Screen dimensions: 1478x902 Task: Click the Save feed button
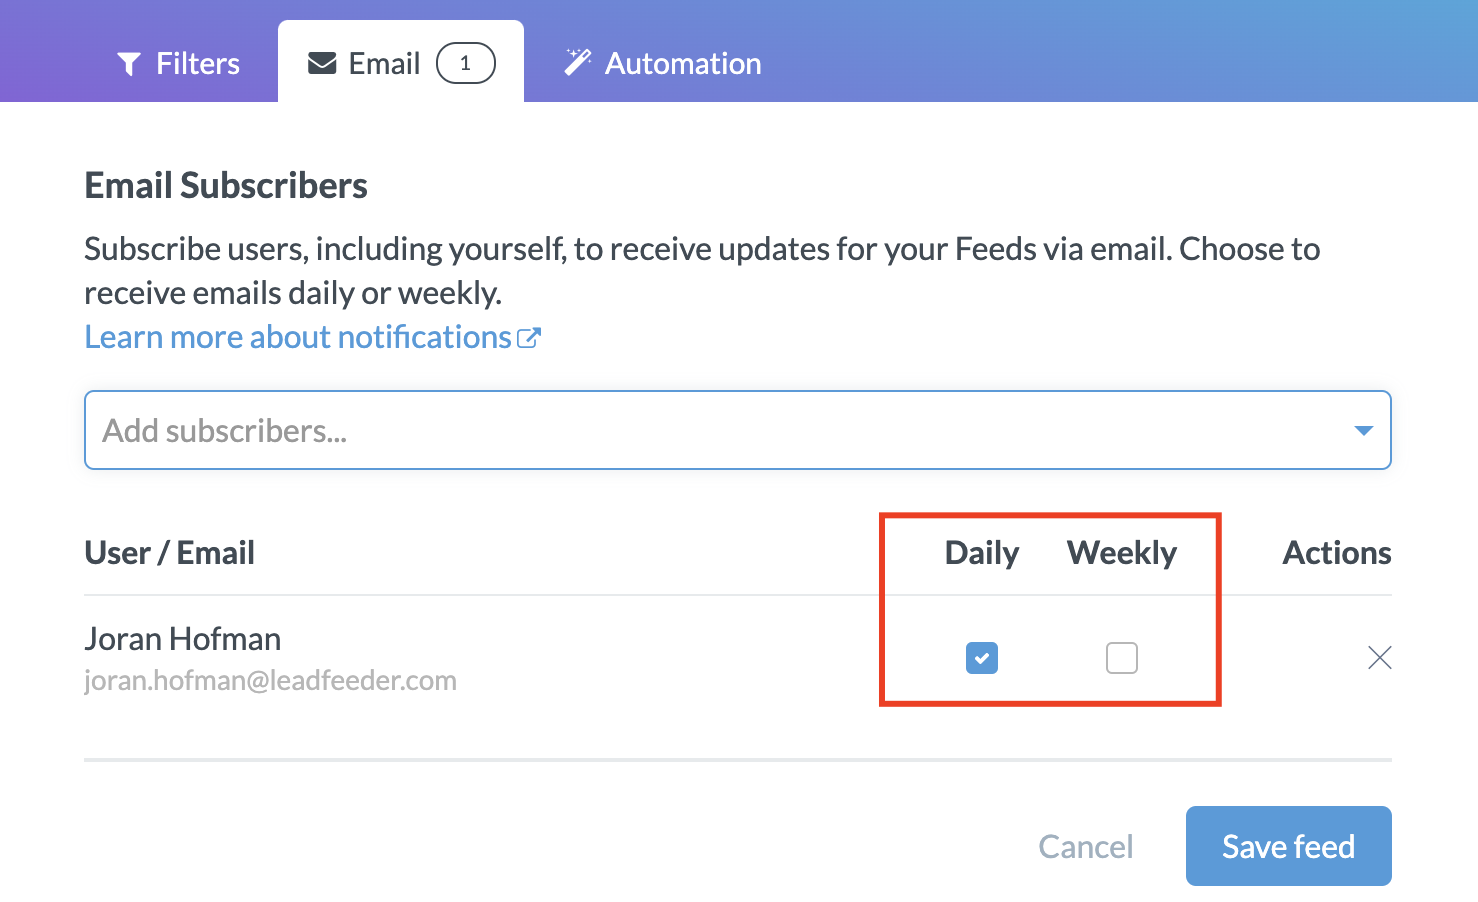[1288, 846]
